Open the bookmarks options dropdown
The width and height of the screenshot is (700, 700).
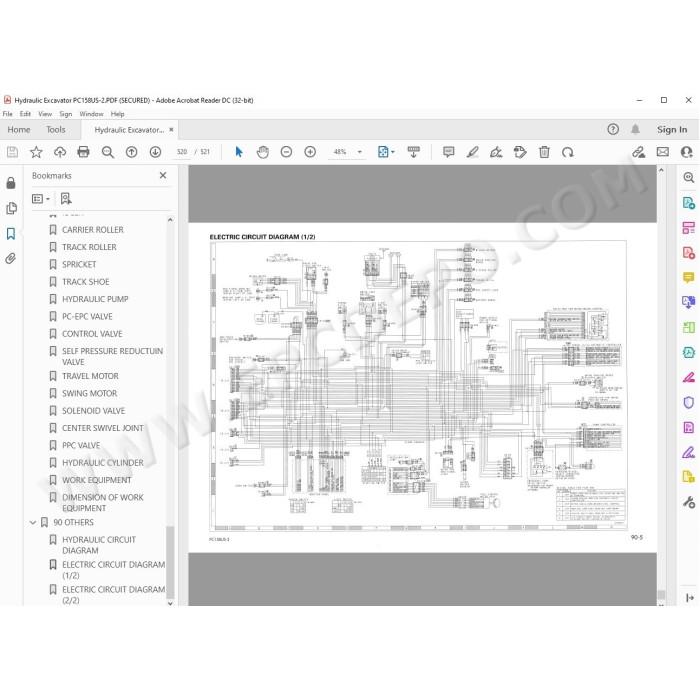tap(41, 199)
